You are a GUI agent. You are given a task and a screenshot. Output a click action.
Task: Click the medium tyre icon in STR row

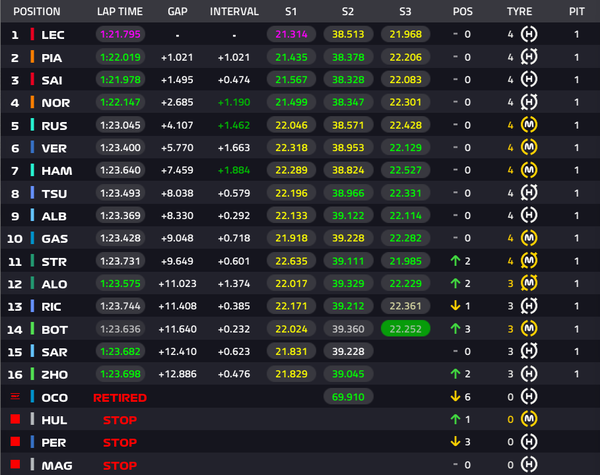coord(529,261)
